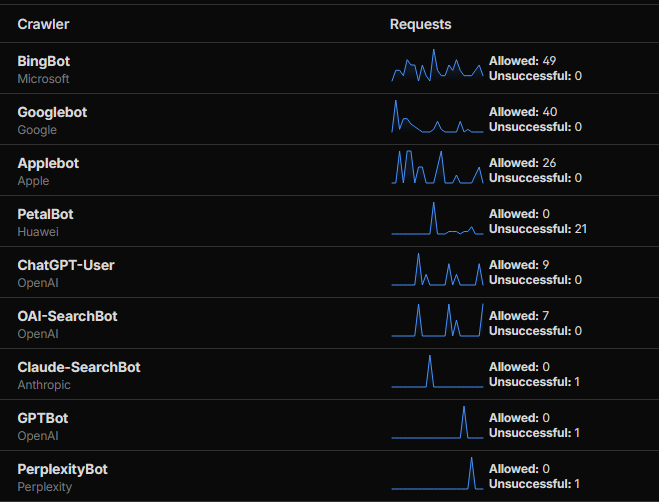The width and height of the screenshot is (659, 502).
Task: Click the Claude-SearchBot request spike chart
Action: pyautogui.click(x=437, y=372)
